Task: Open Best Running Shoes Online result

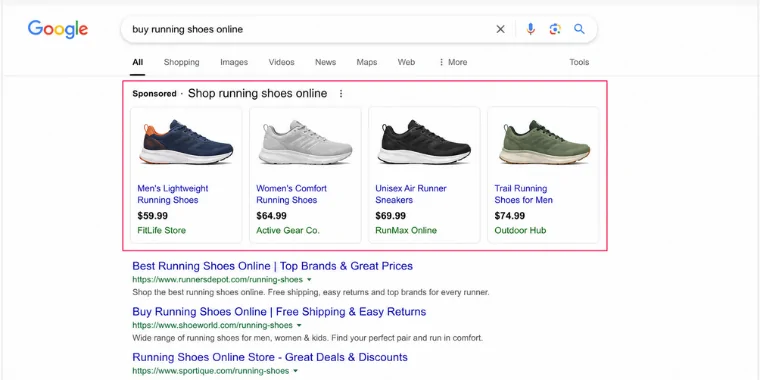Action: click(272, 266)
